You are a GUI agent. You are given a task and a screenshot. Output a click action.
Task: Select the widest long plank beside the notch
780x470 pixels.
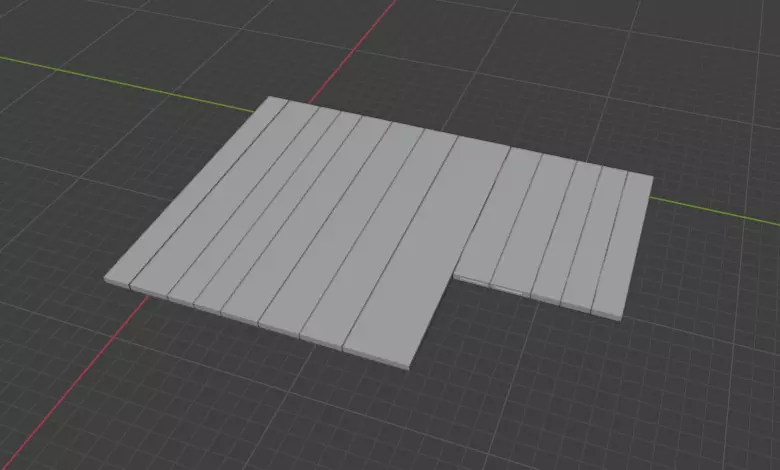pos(428,251)
